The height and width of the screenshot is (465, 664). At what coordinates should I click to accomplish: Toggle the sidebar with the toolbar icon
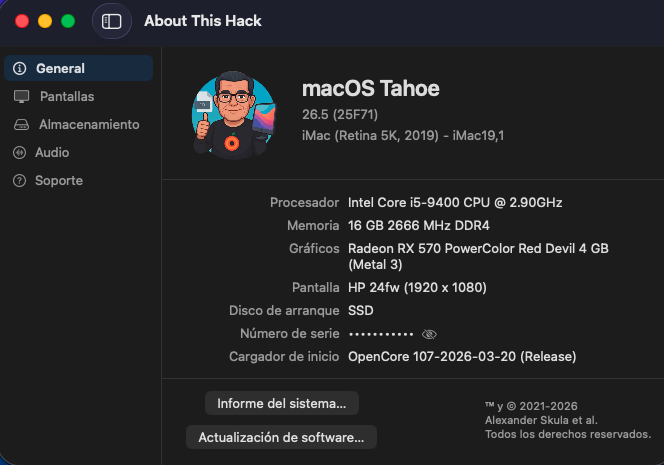click(111, 21)
